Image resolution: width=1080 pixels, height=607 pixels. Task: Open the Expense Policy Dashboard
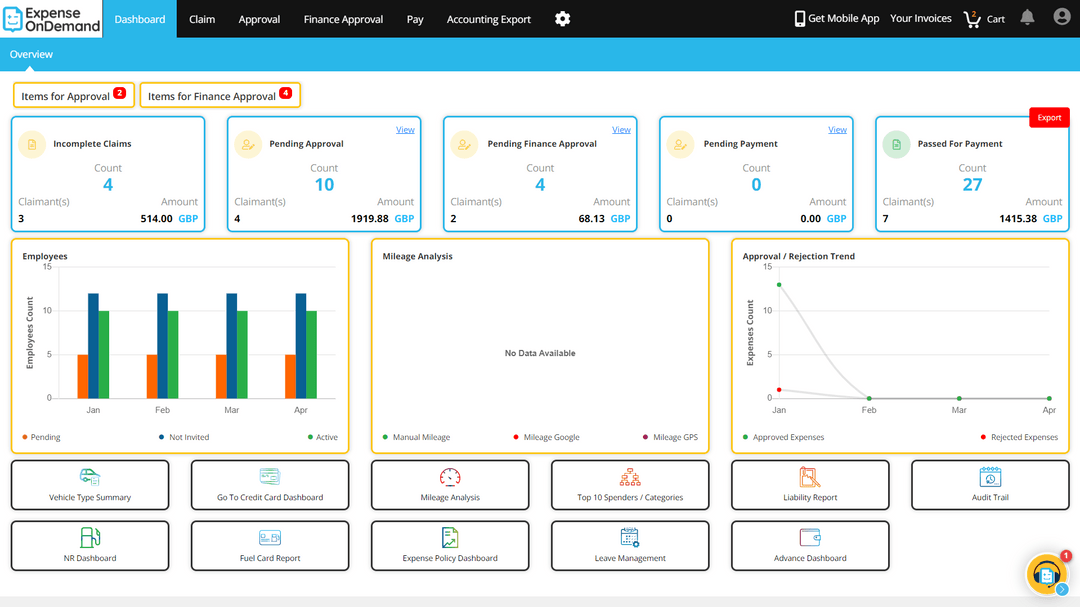449,546
